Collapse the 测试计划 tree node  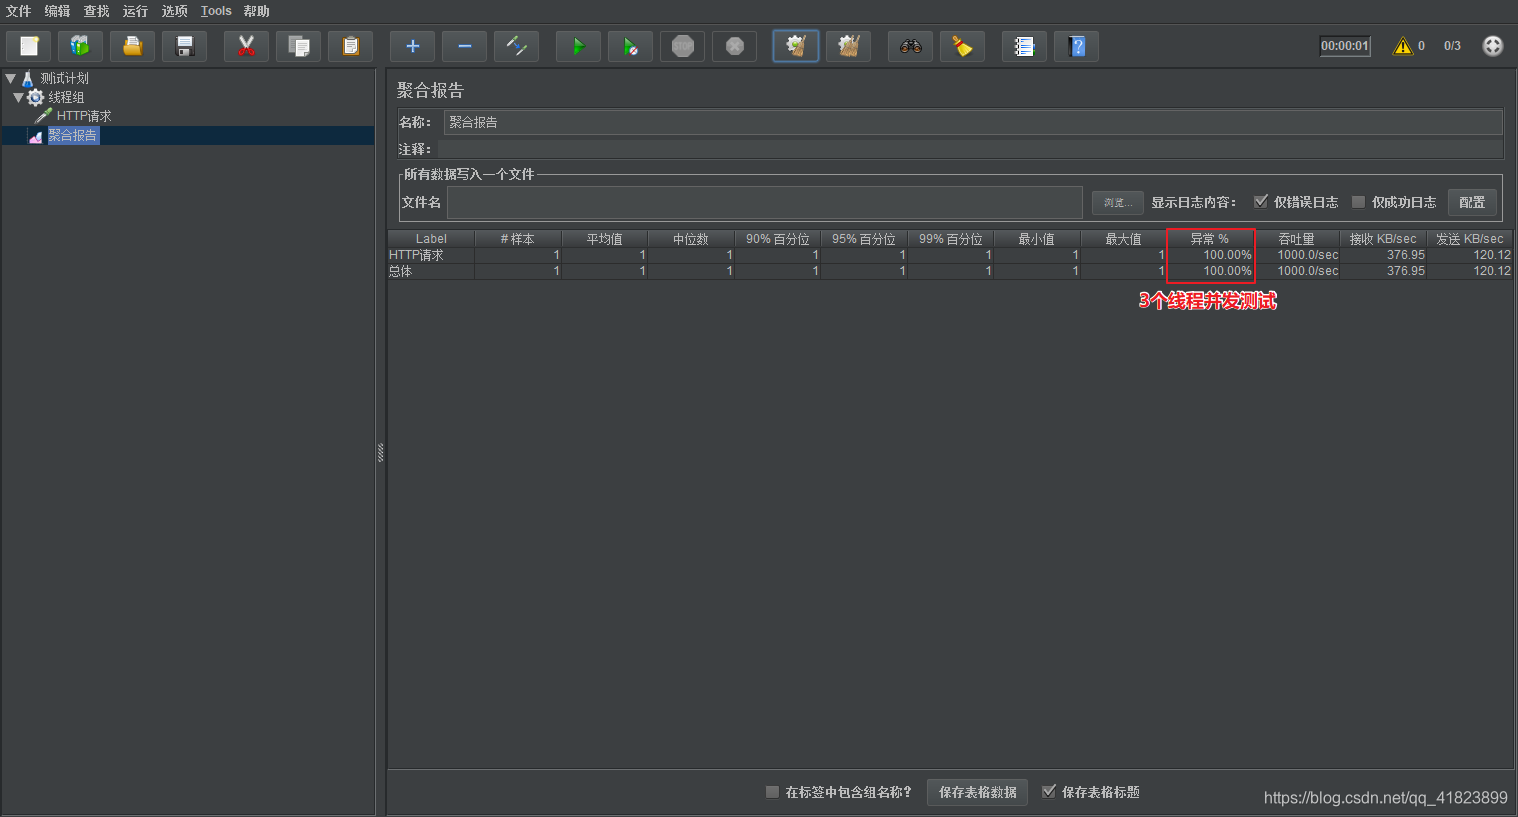coord(10,78)
